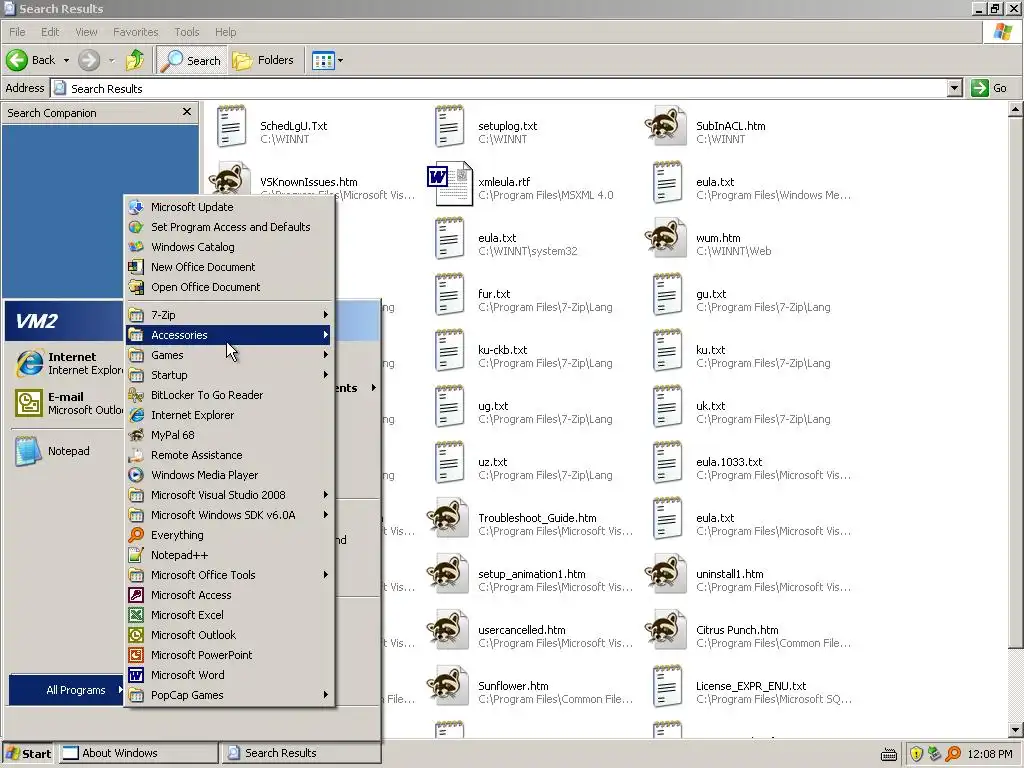Launch BitLocker To Go Reader
Image resolution: width=1024 pixels, height=768 pixels.
pos(229,395)
